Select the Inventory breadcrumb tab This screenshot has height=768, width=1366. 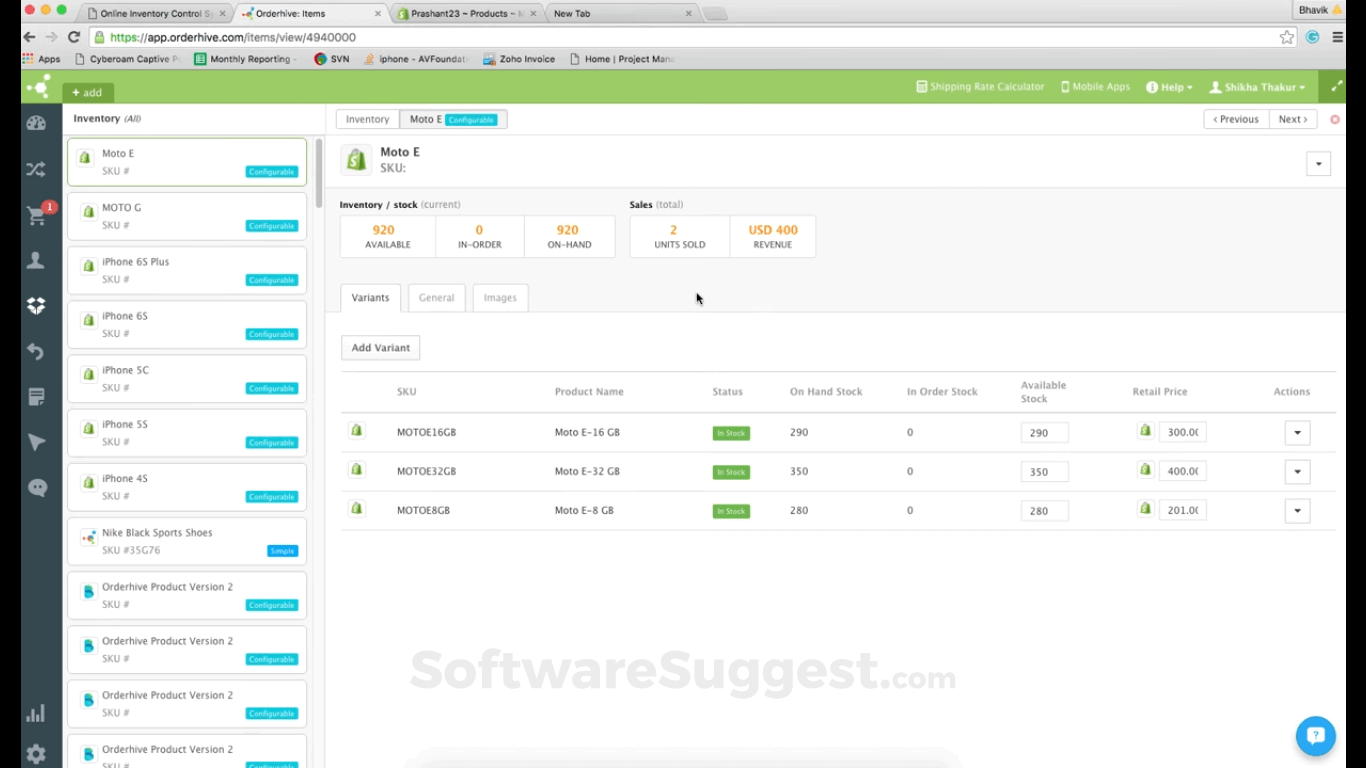point(367,120)
